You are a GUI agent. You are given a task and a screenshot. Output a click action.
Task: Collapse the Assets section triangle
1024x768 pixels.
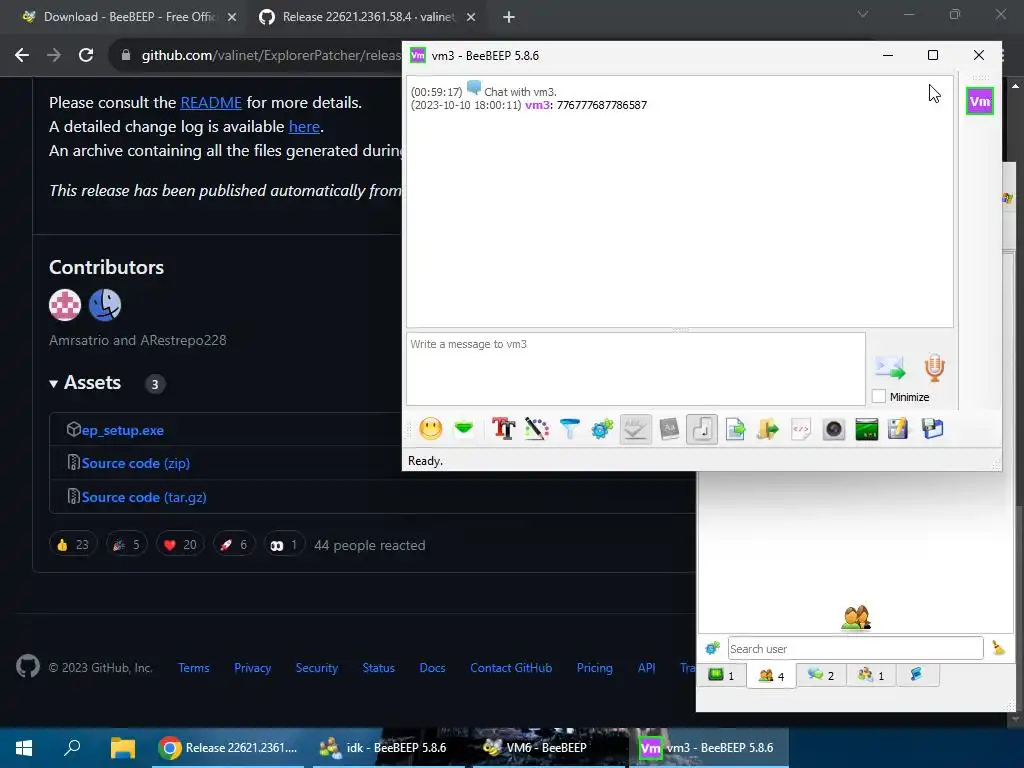(x=54, y=383)
